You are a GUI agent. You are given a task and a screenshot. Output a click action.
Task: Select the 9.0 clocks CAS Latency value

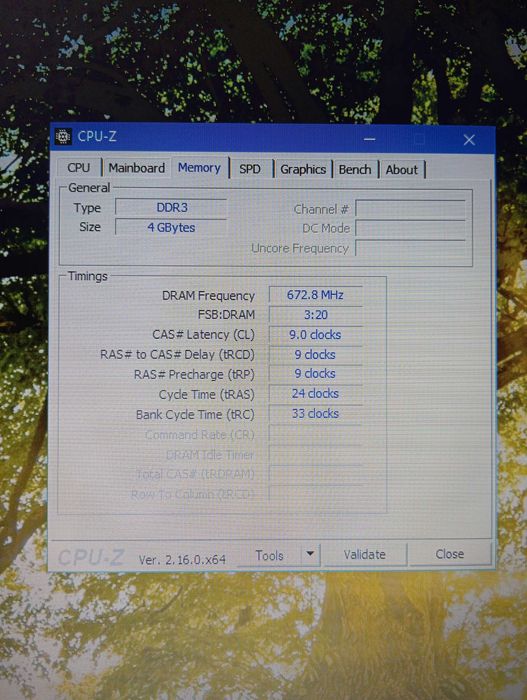[315, 335]
